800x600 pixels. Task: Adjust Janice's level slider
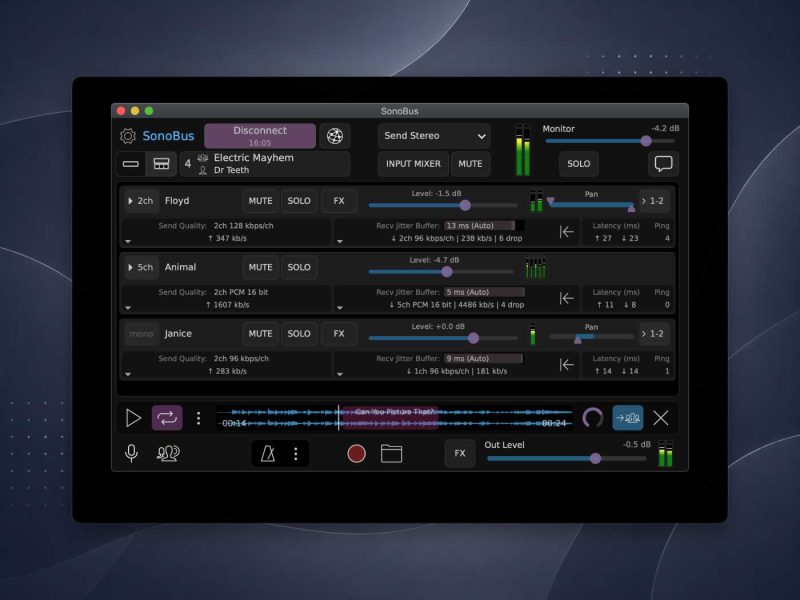click(443, 338)
